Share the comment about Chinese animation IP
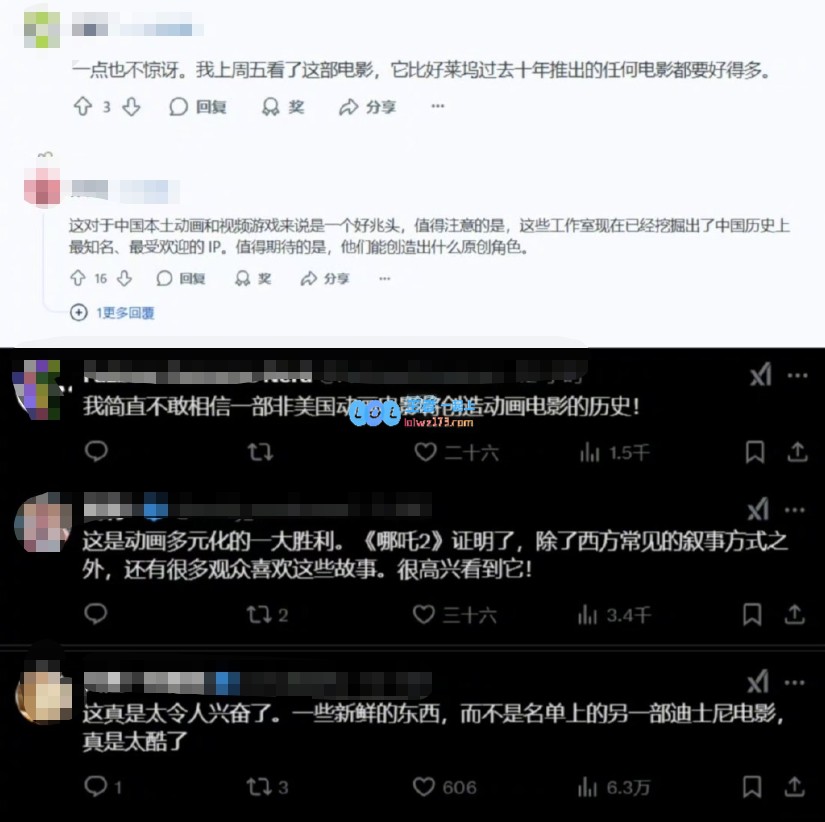825x822 pixels. click(325, 278)
